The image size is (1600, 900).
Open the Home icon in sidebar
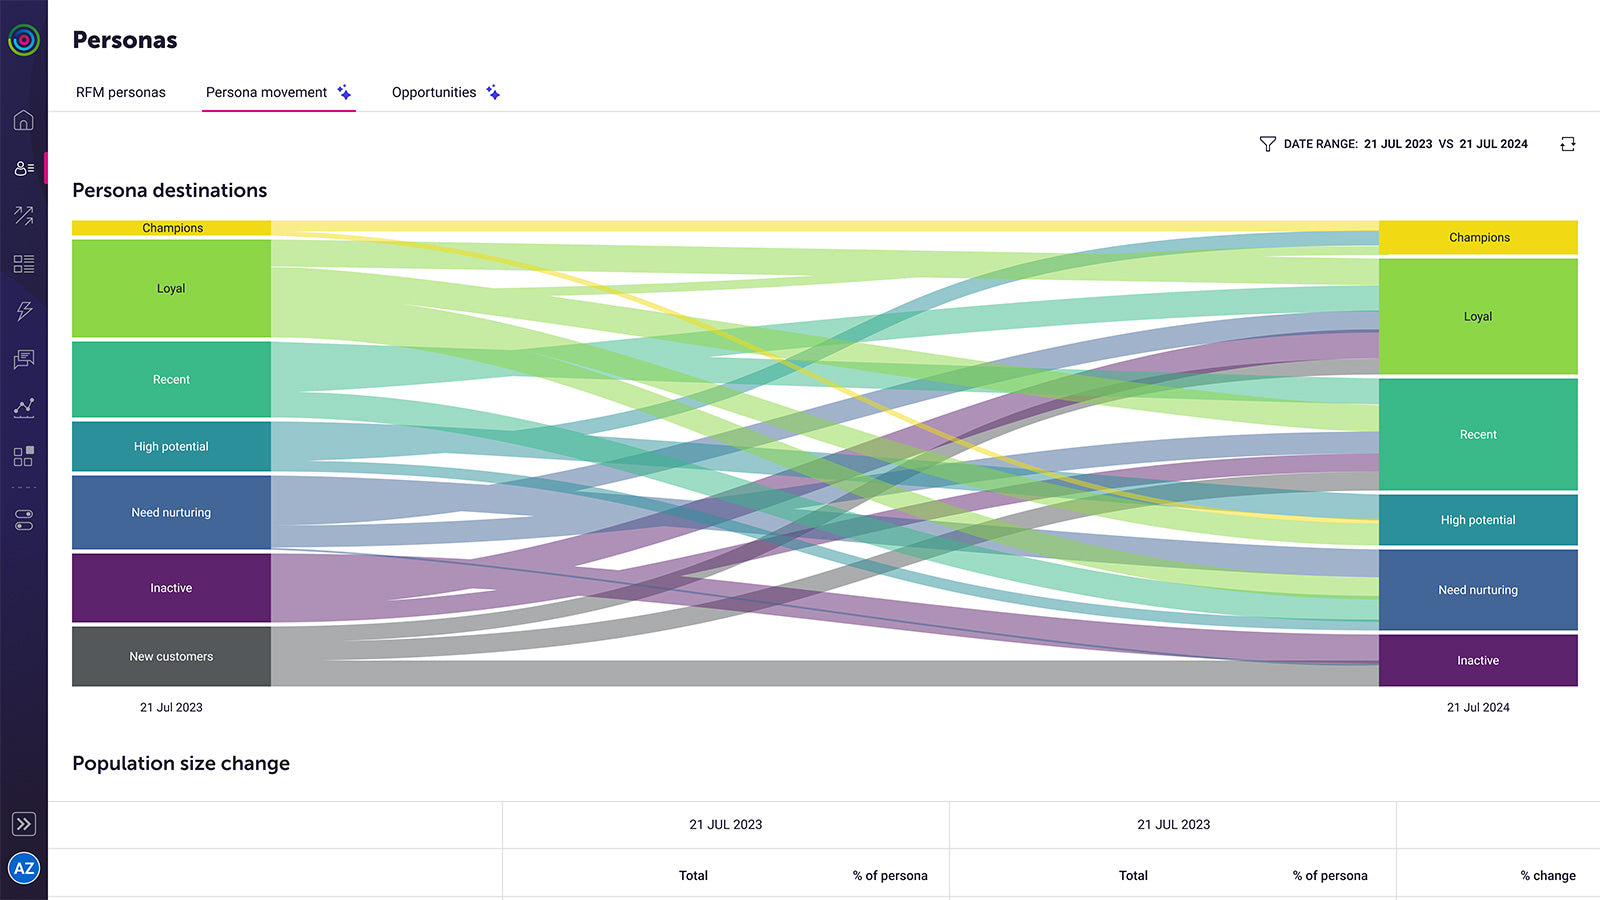coord(24,120)
